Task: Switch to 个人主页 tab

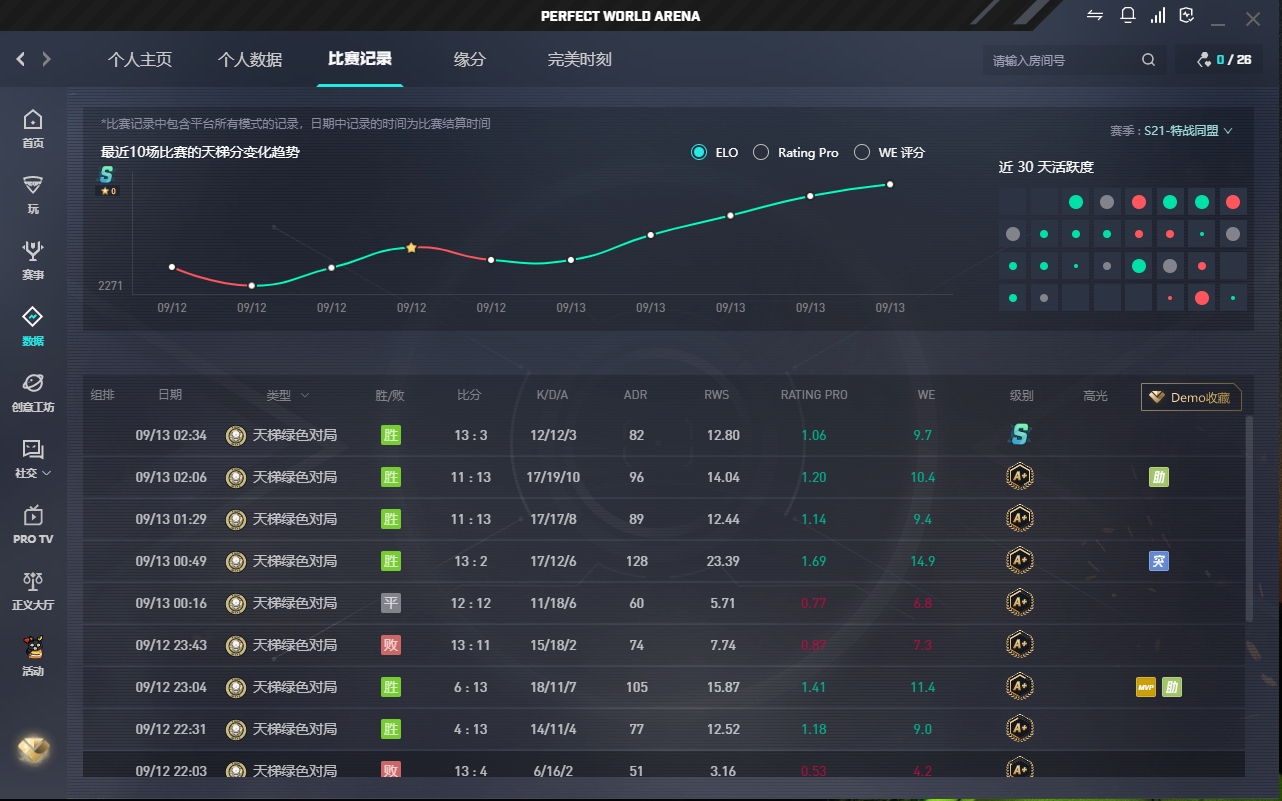Action: pos(140,60)
